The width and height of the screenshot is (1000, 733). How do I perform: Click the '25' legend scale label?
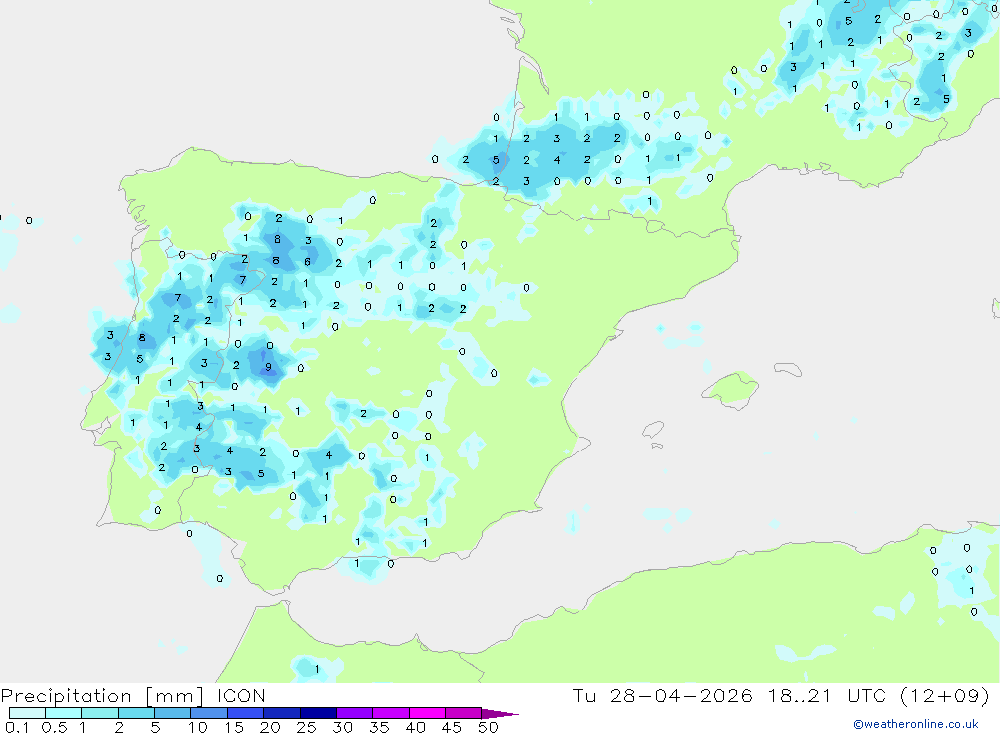307,727
